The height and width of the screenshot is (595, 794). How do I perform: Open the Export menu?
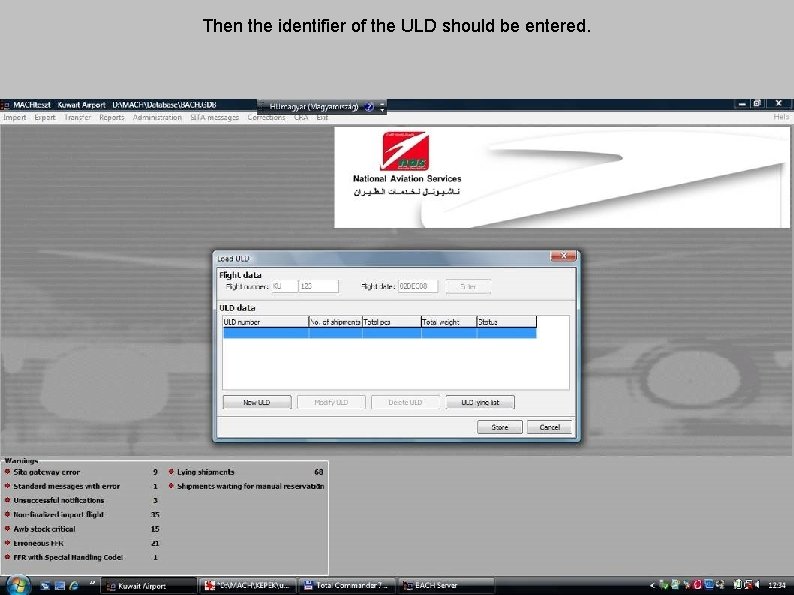pyautogui.click(x=45, y=117)
